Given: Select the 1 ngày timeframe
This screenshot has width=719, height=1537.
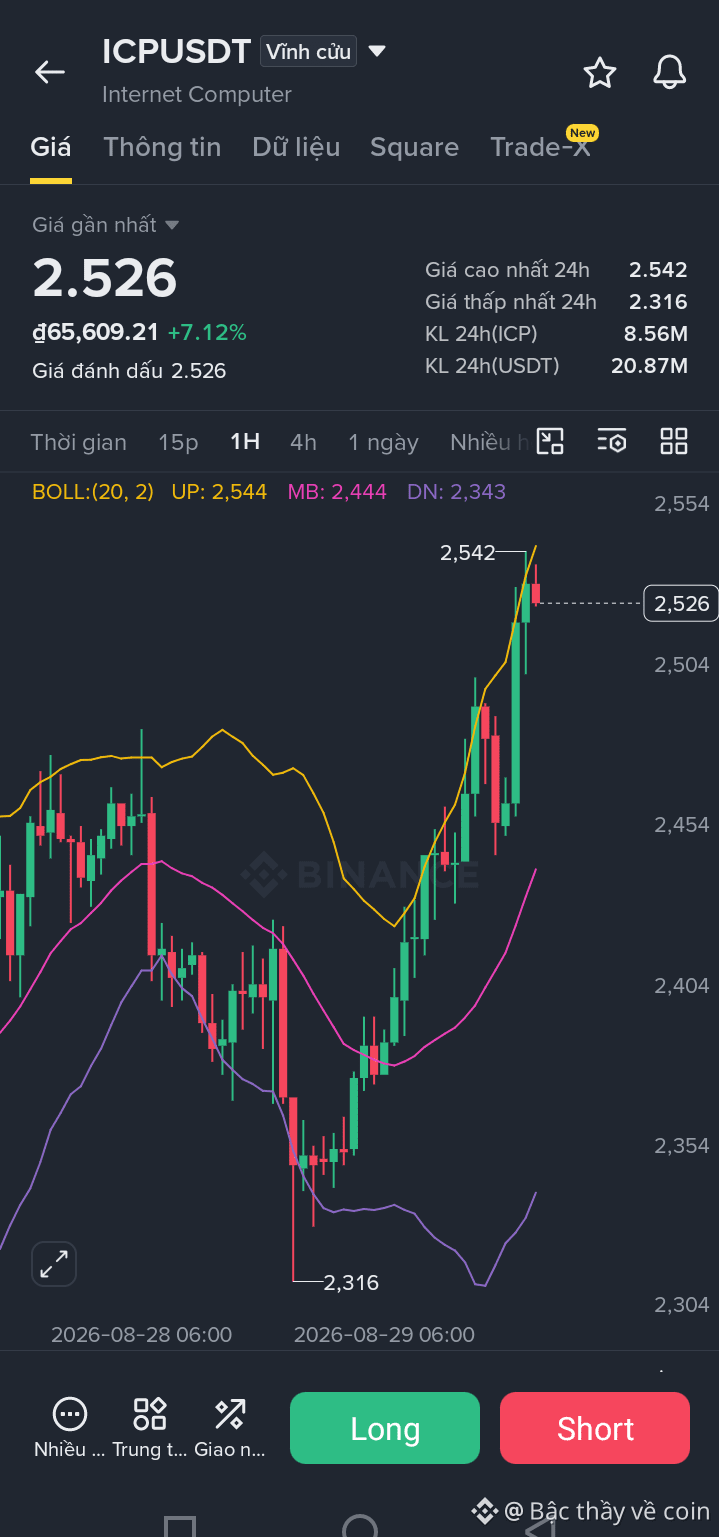Looking at the screenshot, I should point(383,442).
